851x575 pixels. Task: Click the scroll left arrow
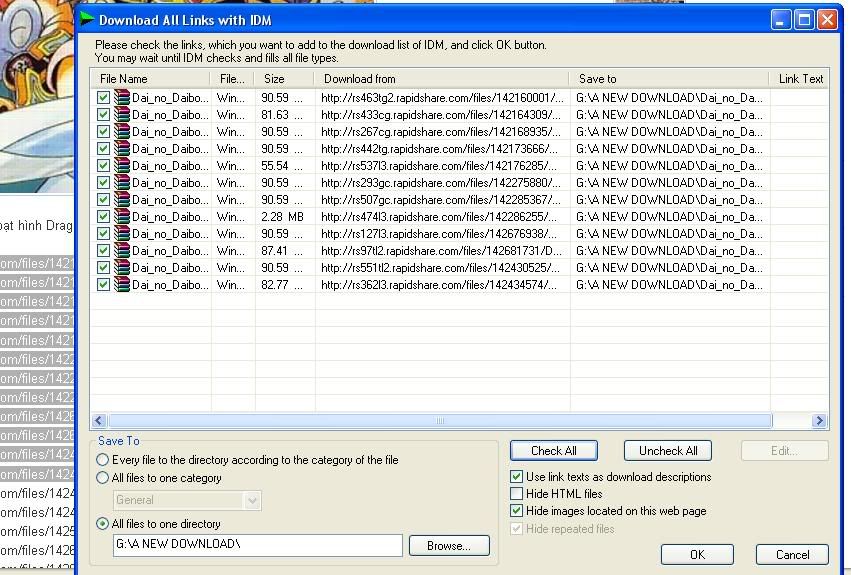click(x=99, y=420)
